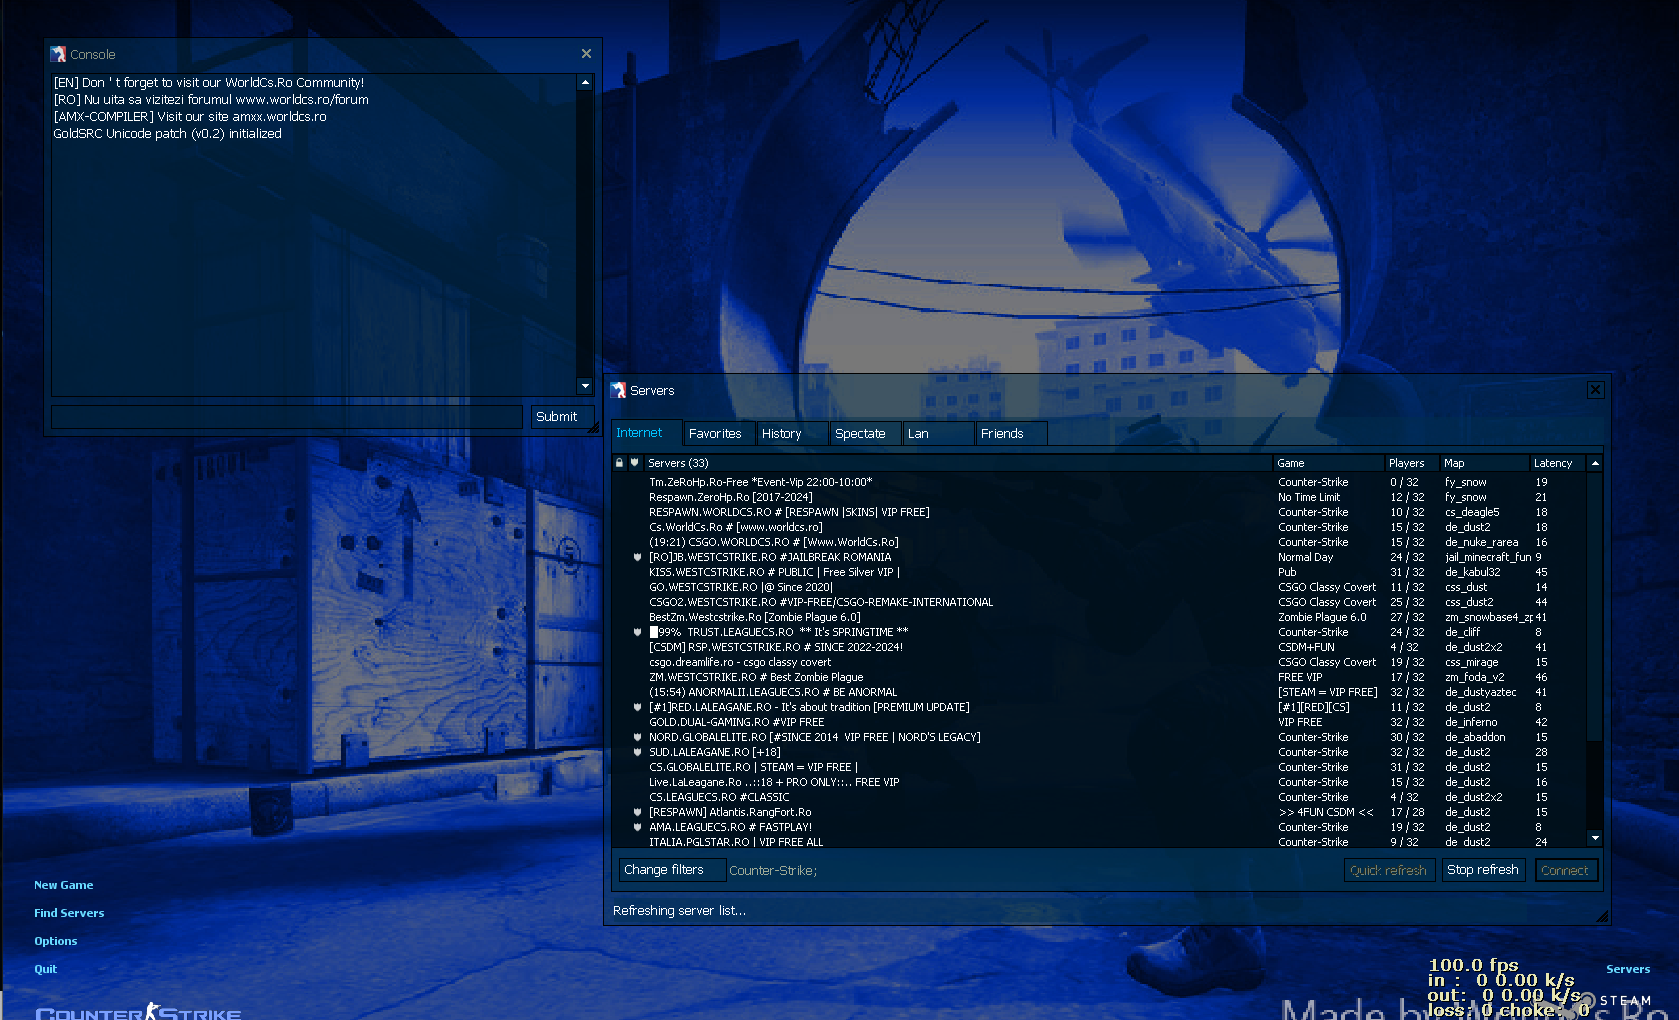Start a New Game from the menu
The height and width of the screenshot is (1020, 1679).
[x=63, y=885]
